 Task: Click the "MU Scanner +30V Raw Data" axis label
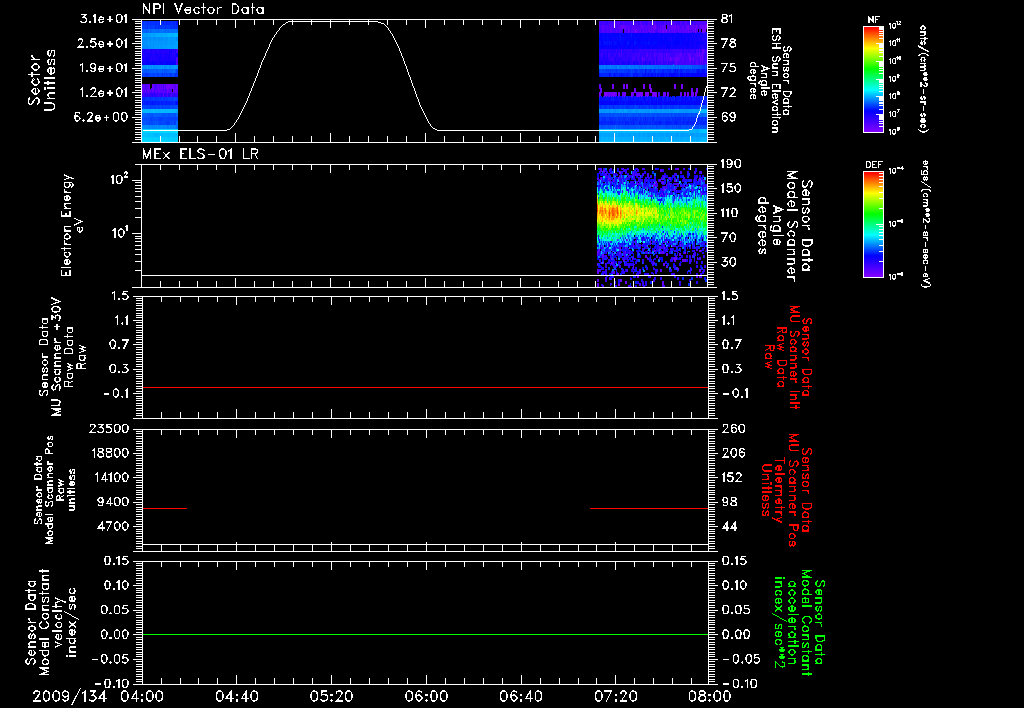(x=63, y=357)
